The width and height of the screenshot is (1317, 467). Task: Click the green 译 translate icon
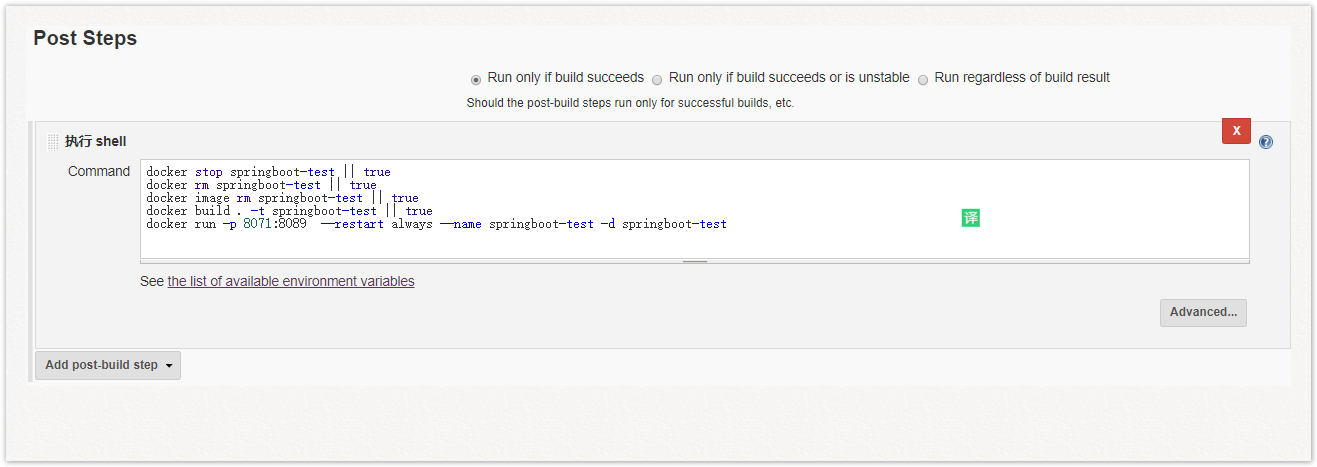970,218
